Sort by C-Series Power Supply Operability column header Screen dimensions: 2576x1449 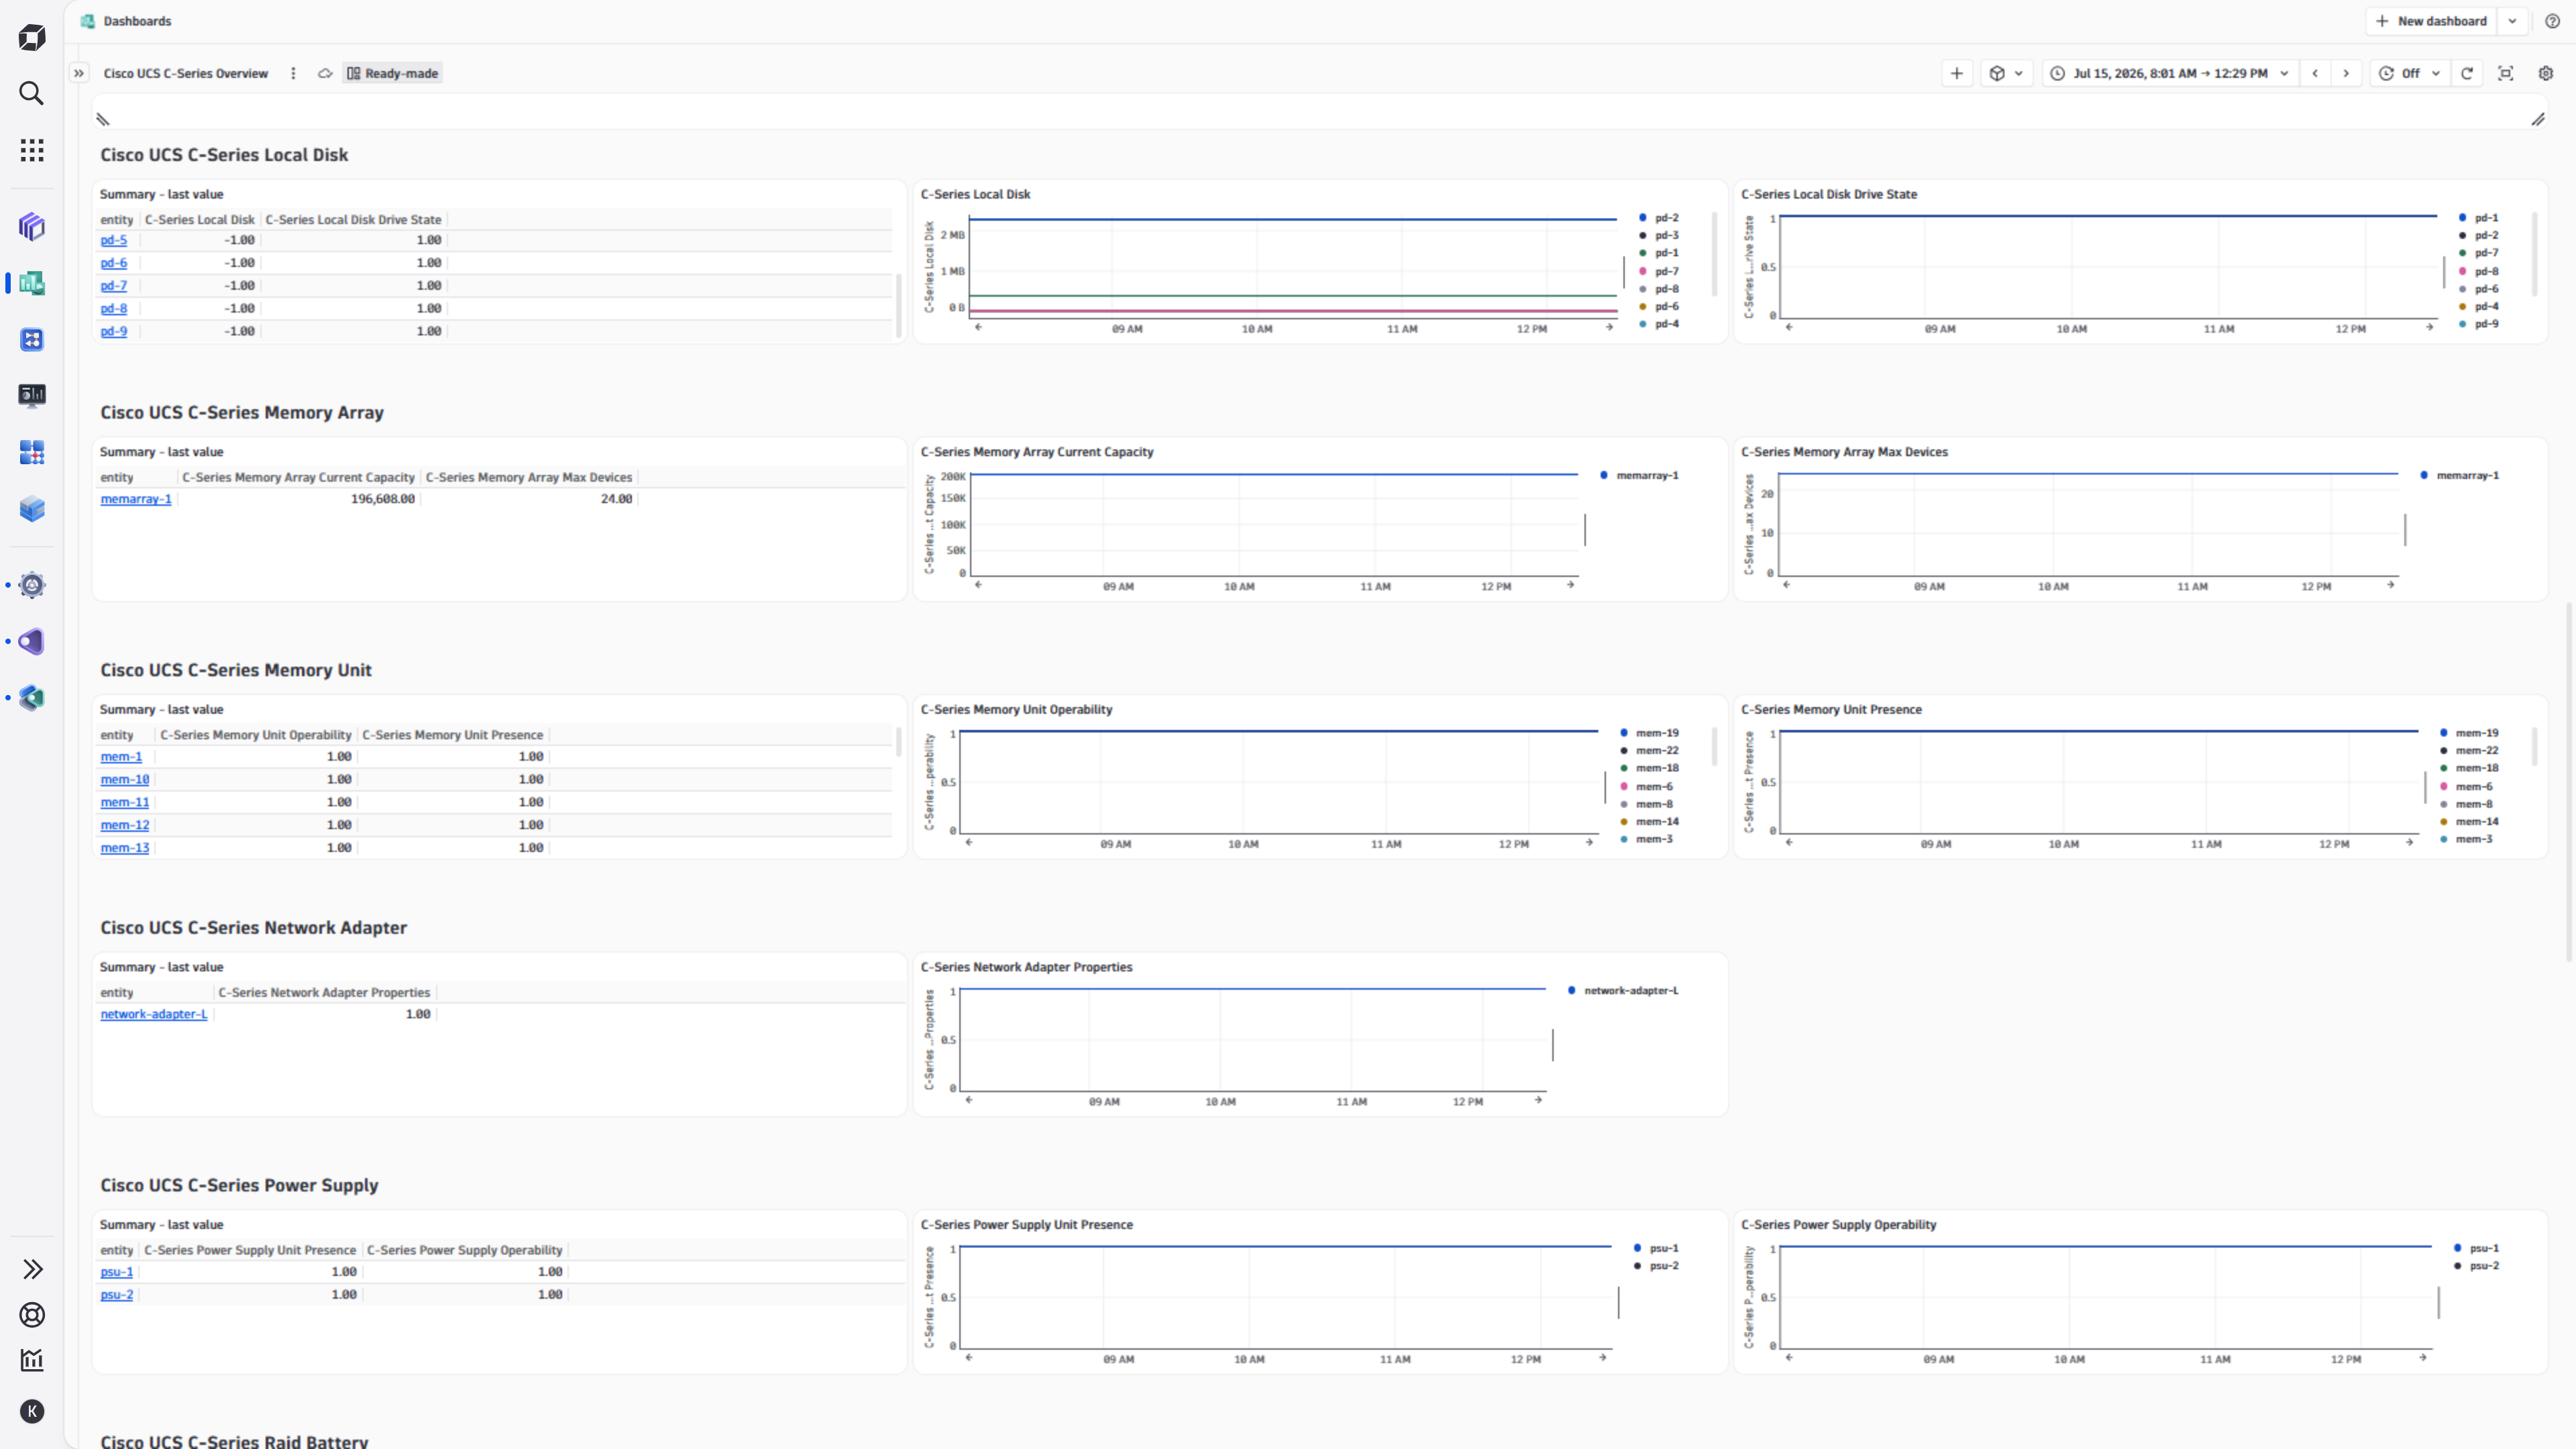[x=465, y=1250]
